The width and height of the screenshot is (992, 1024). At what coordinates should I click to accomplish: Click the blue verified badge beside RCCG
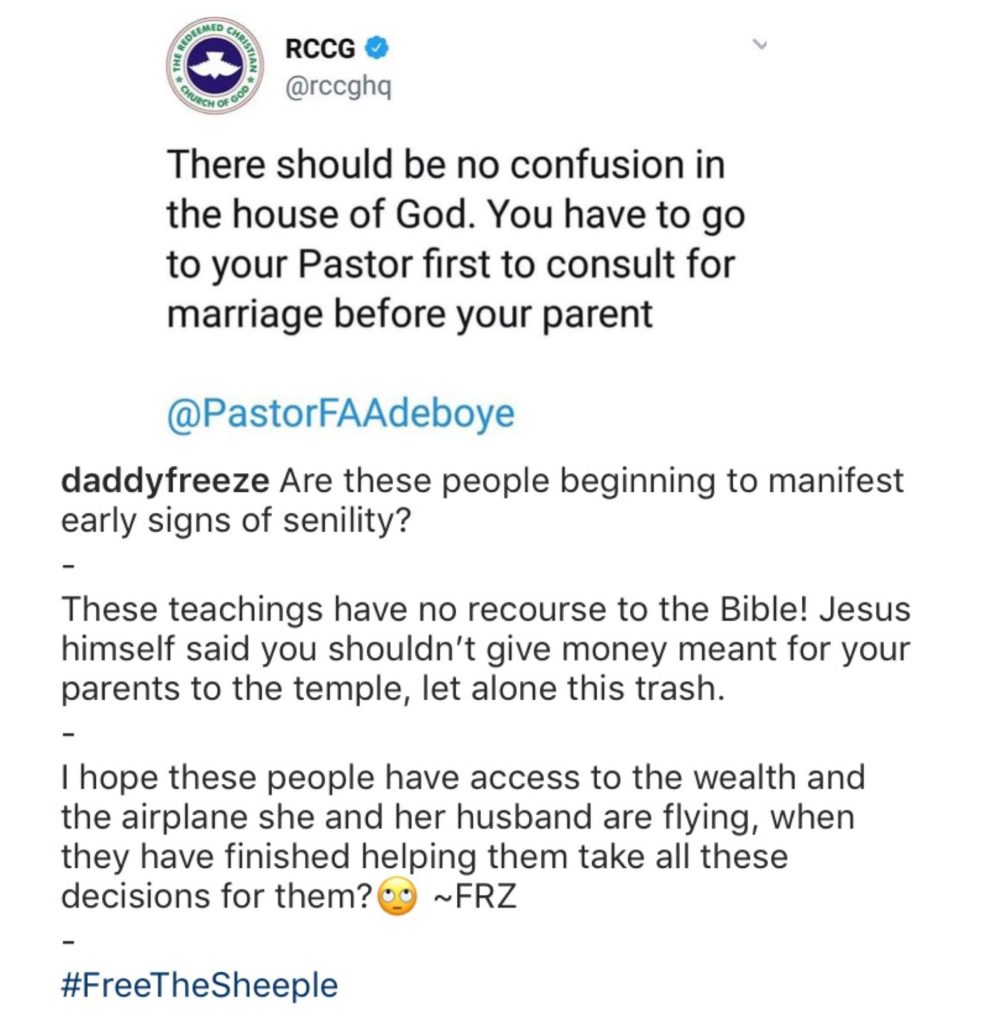click(376, 48)
